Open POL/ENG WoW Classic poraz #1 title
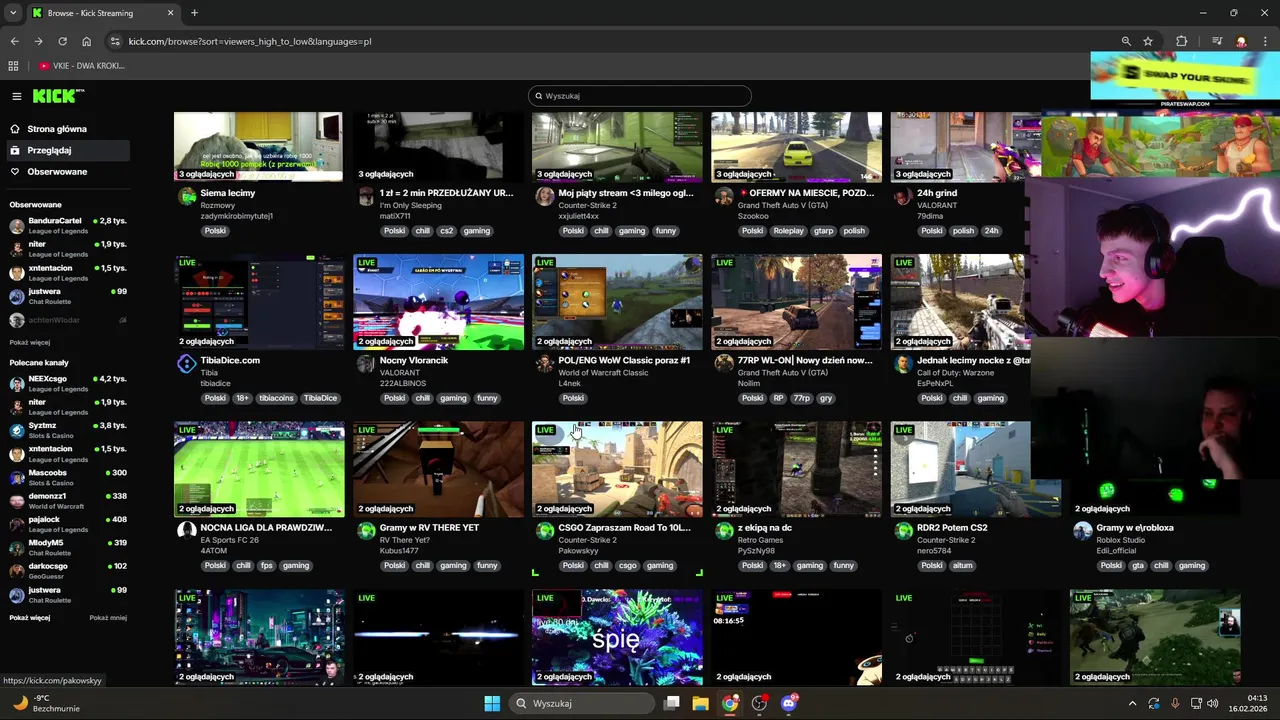Screen dimensions: 1280x720 tap(624, 360)
